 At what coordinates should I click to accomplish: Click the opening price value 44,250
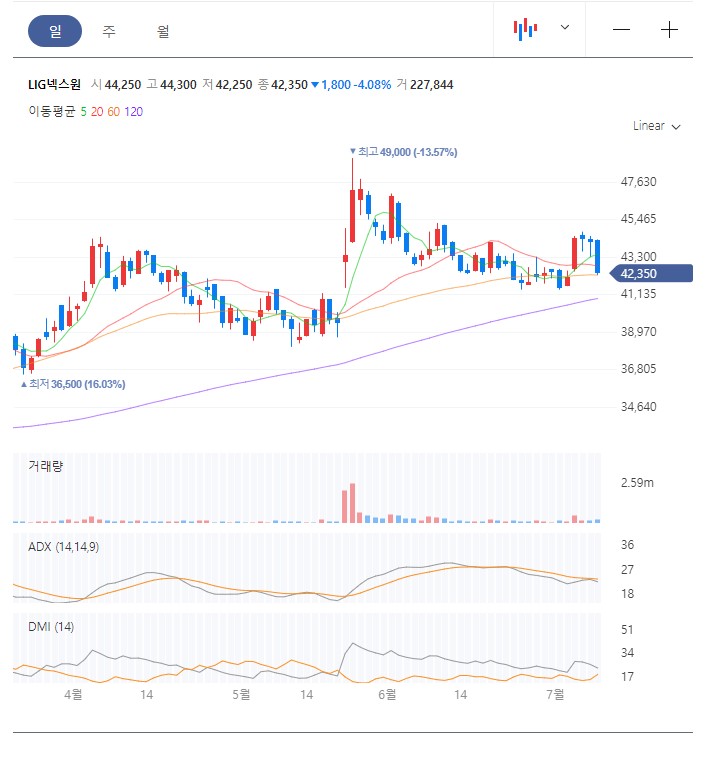(123, 85)
